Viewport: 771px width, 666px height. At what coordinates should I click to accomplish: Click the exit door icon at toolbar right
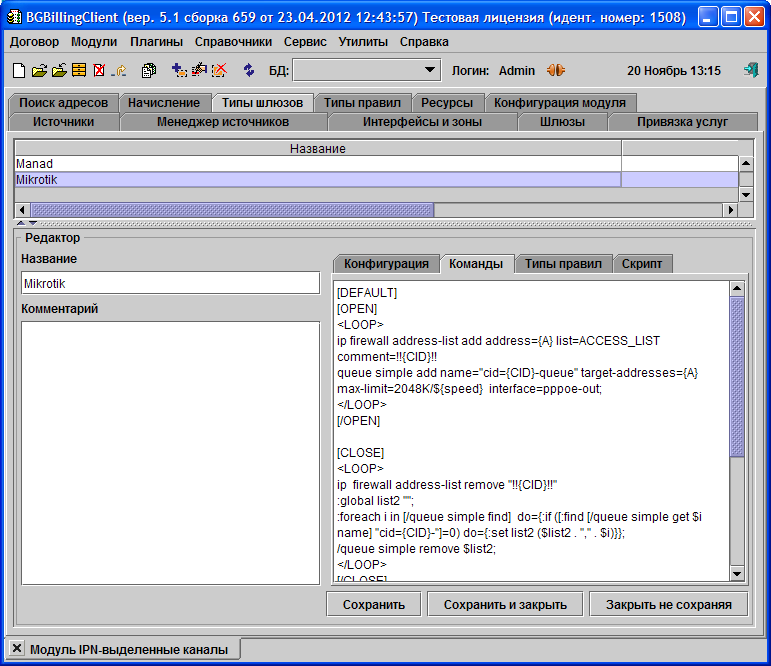point(751,70)
